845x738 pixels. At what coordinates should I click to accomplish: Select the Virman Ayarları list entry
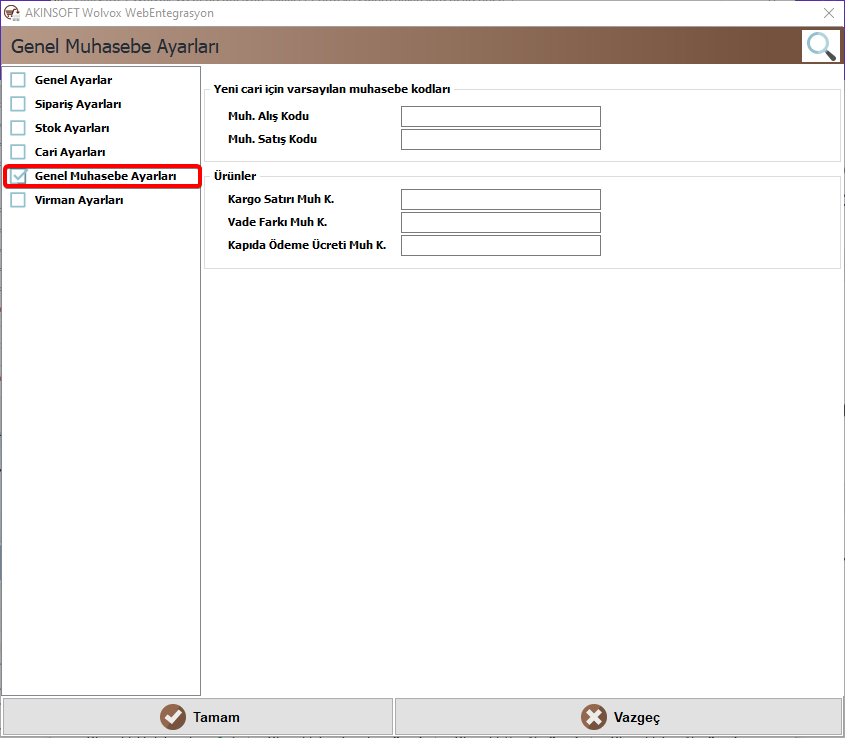[x=79, y=200]
